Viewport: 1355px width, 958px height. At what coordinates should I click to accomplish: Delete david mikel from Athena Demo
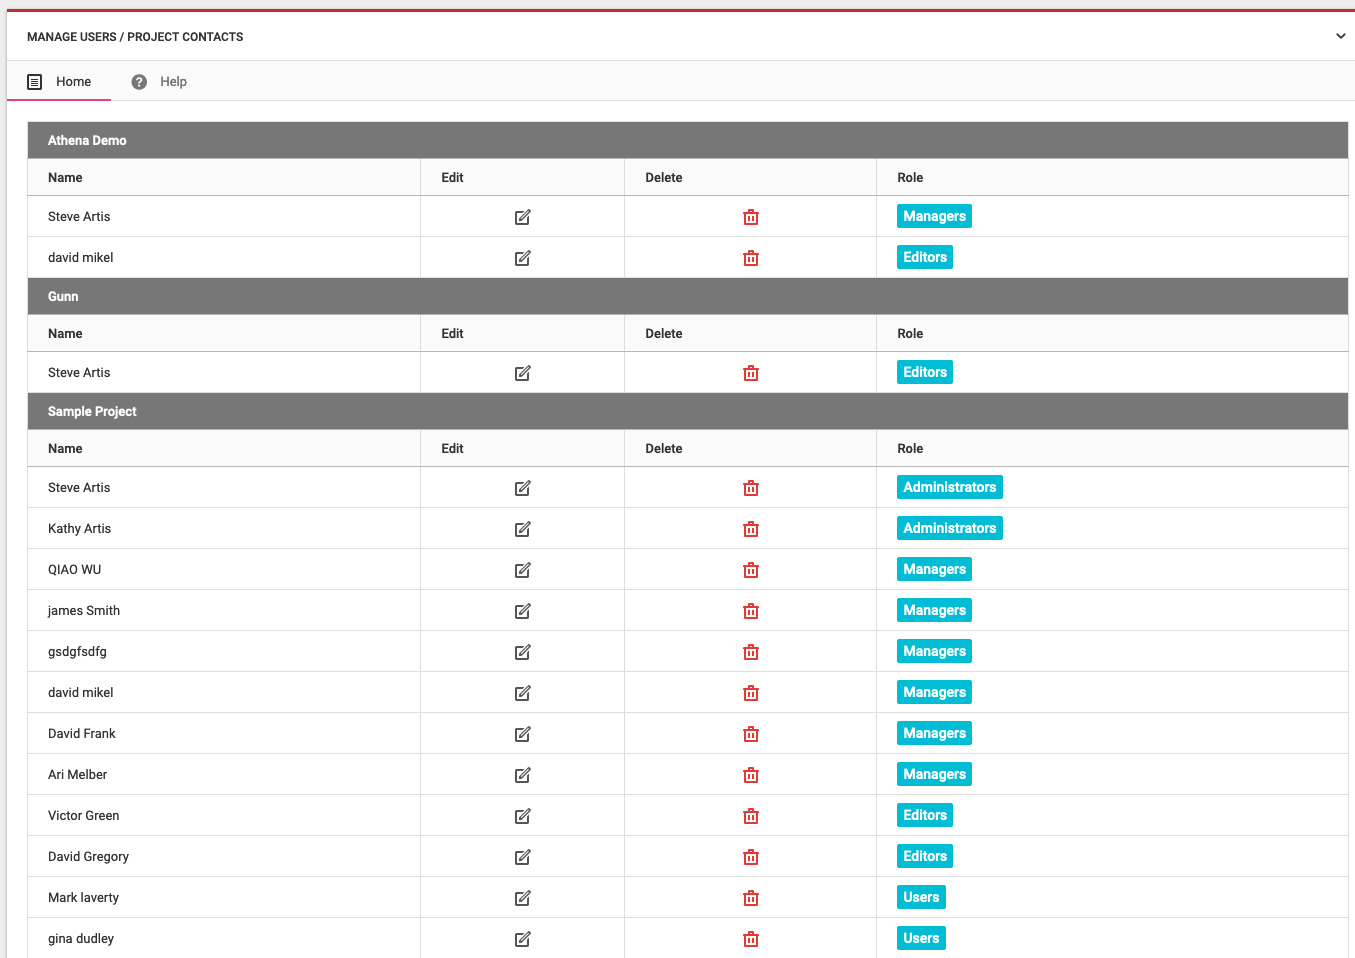pos(750,258)
